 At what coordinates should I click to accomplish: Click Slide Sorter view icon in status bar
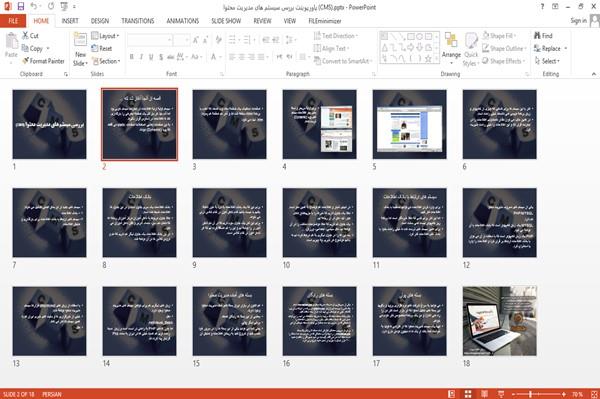(x=468, y=394)
